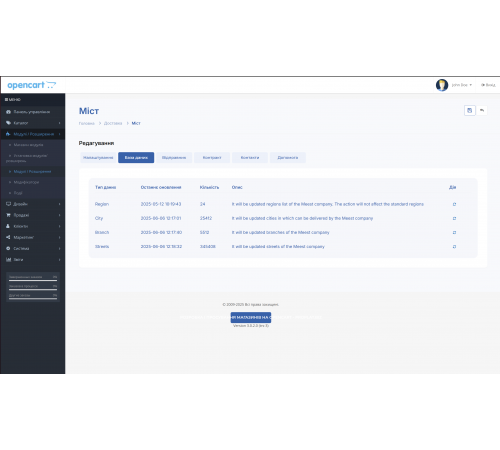Click the Region last update date cell
This screenshot has height=450, width=500.
(161, 204)
